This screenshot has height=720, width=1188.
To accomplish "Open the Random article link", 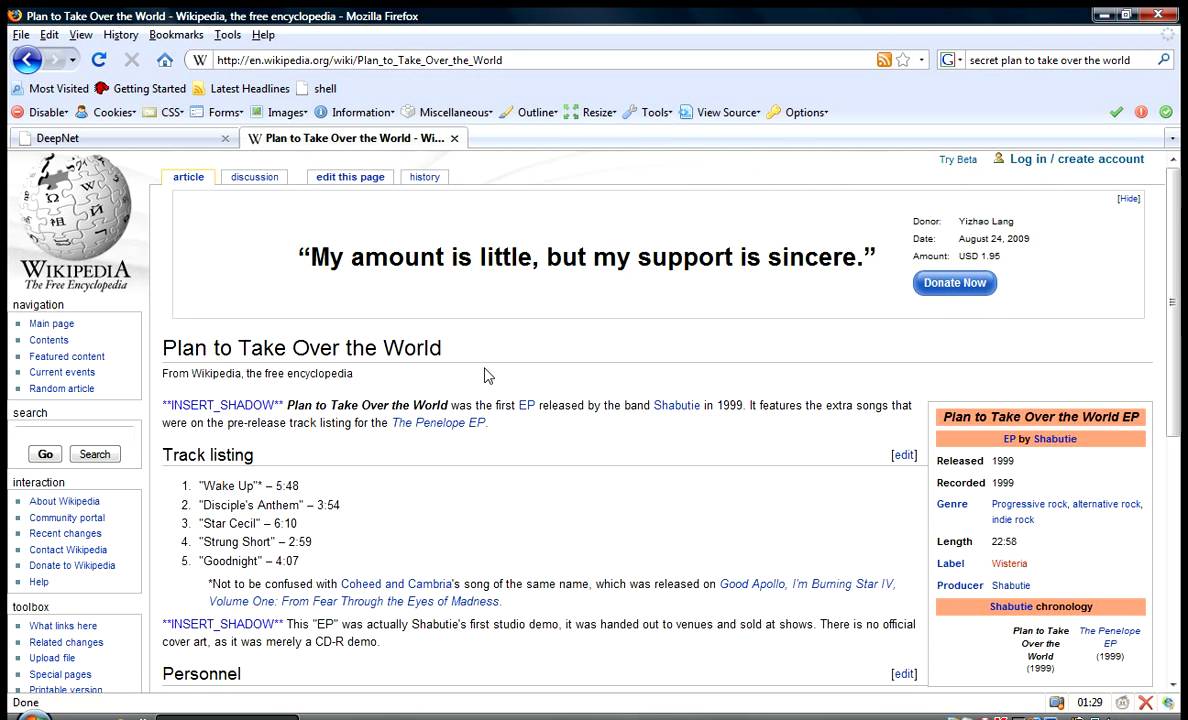I will 61,388.
